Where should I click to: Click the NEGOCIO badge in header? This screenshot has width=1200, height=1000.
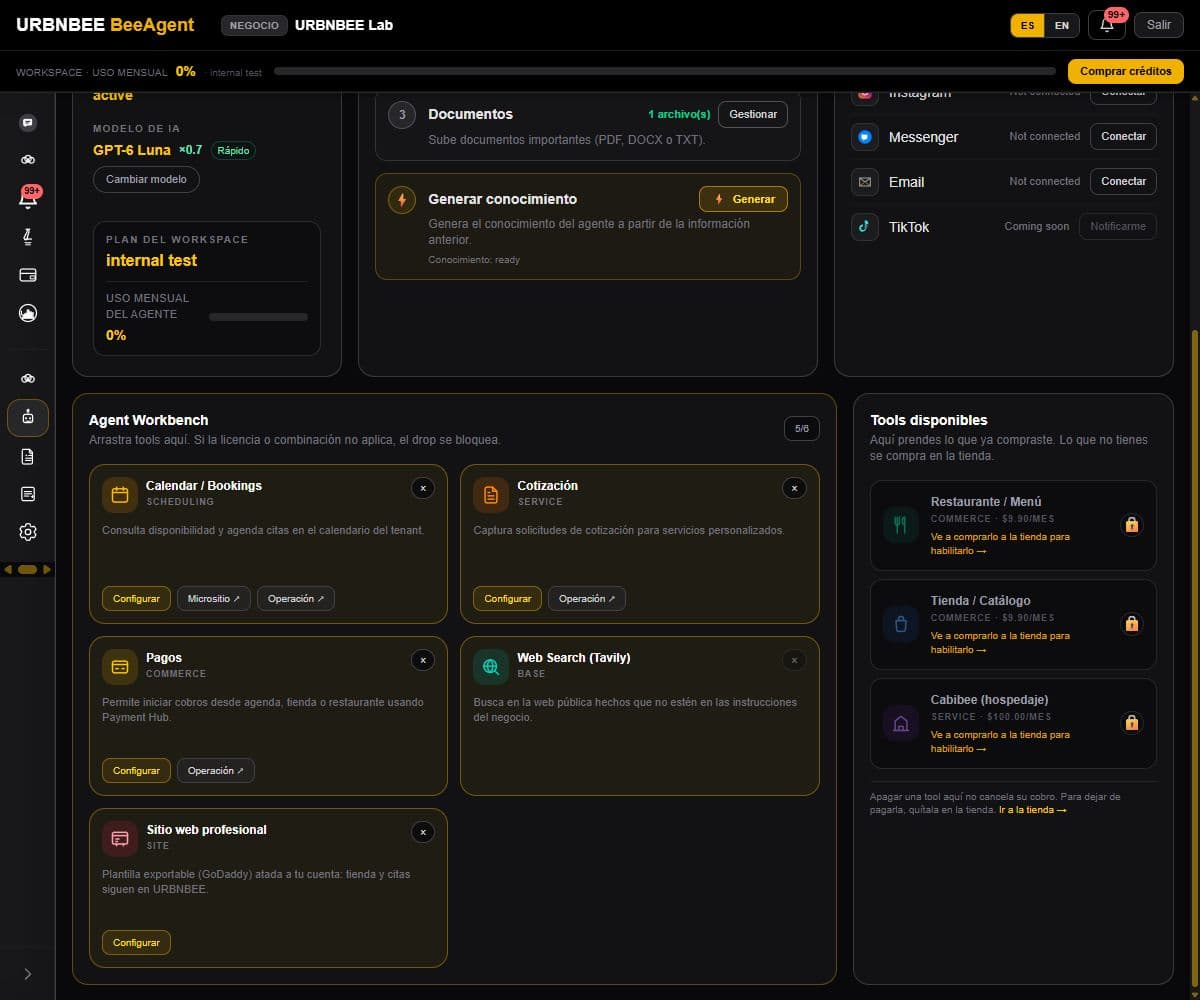(x=254, y=25)
